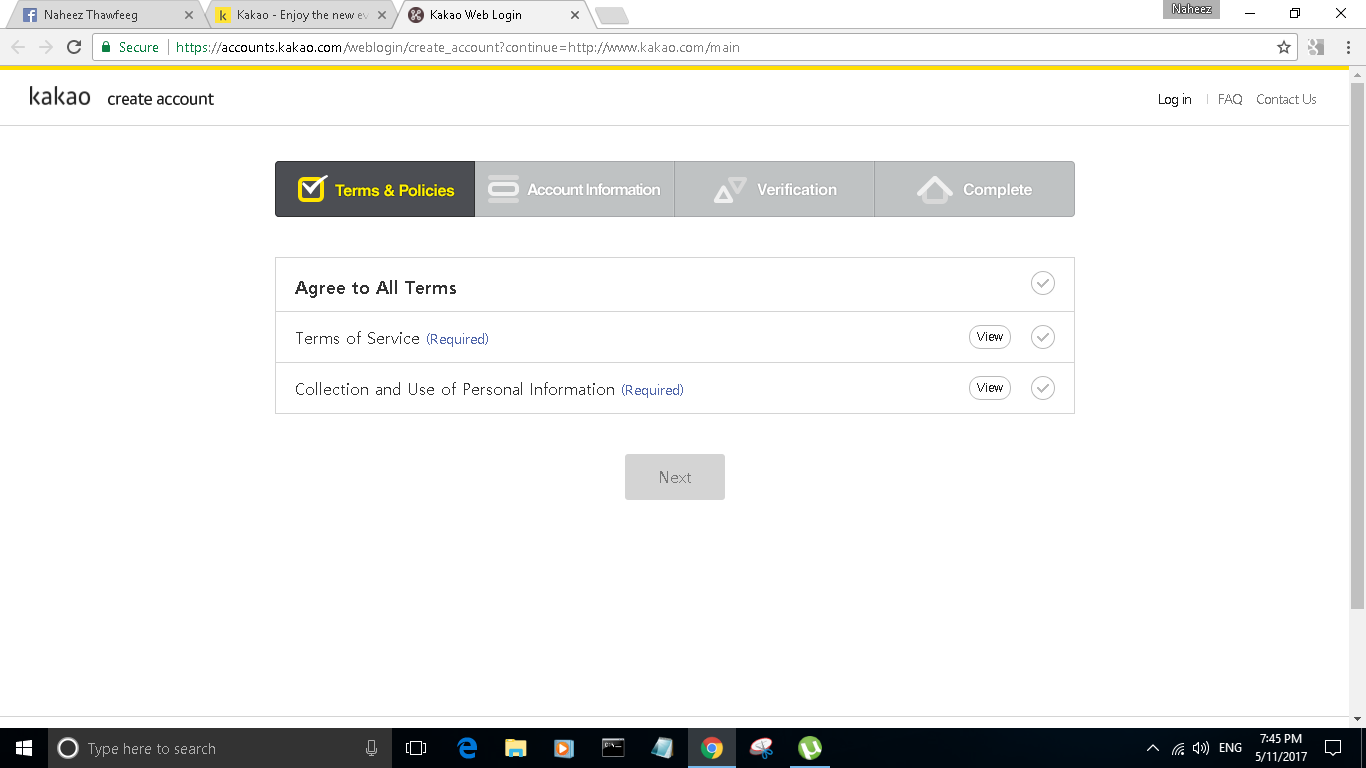Open the notepad-like taskbar icon
Image resolution: width=1366 pixels, height=768 pixels.
click(662, 748)
